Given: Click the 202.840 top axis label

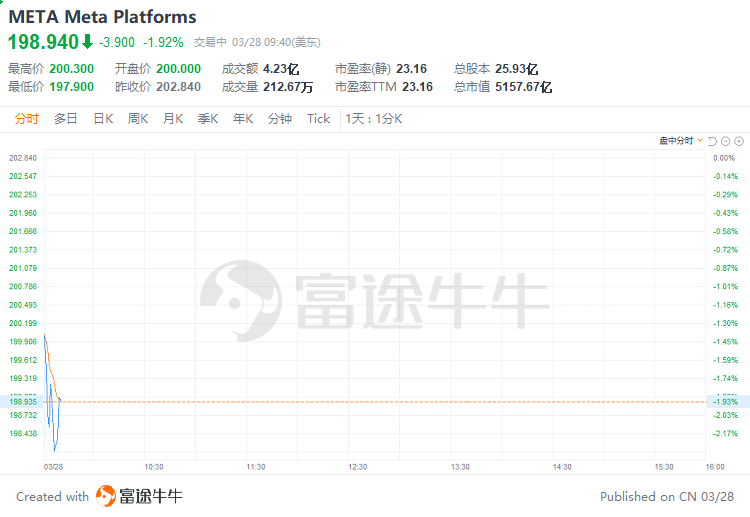Looking at the screenshot, I should click(x=23, y=158).
